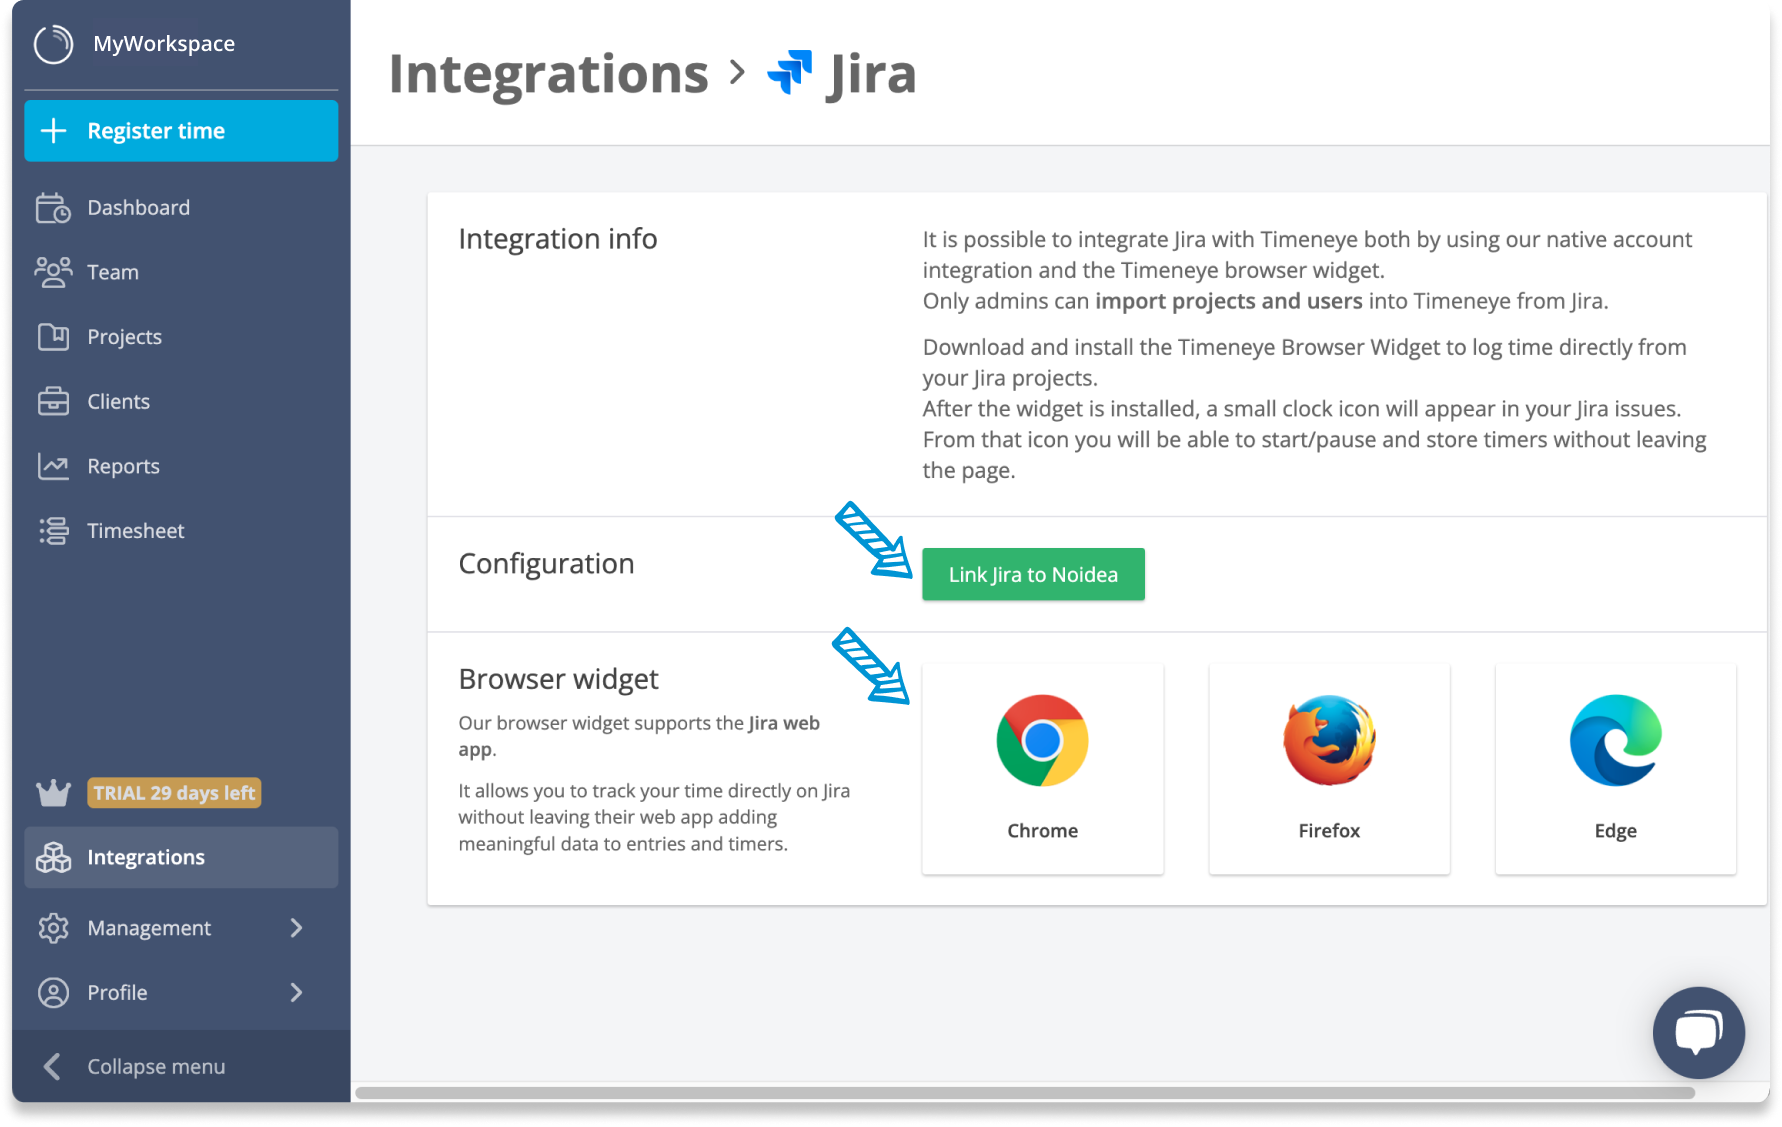Click the Integration info heading

[558, 239]
